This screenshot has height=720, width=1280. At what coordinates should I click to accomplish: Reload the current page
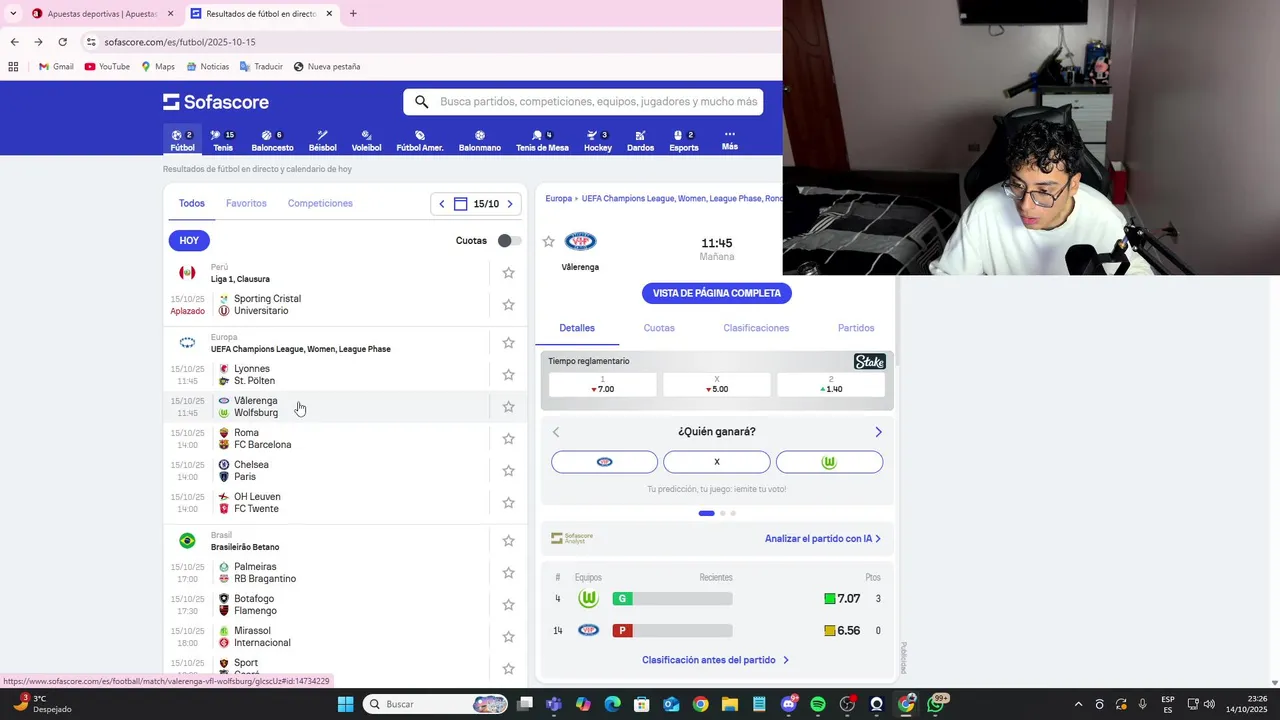pos(63,42)
